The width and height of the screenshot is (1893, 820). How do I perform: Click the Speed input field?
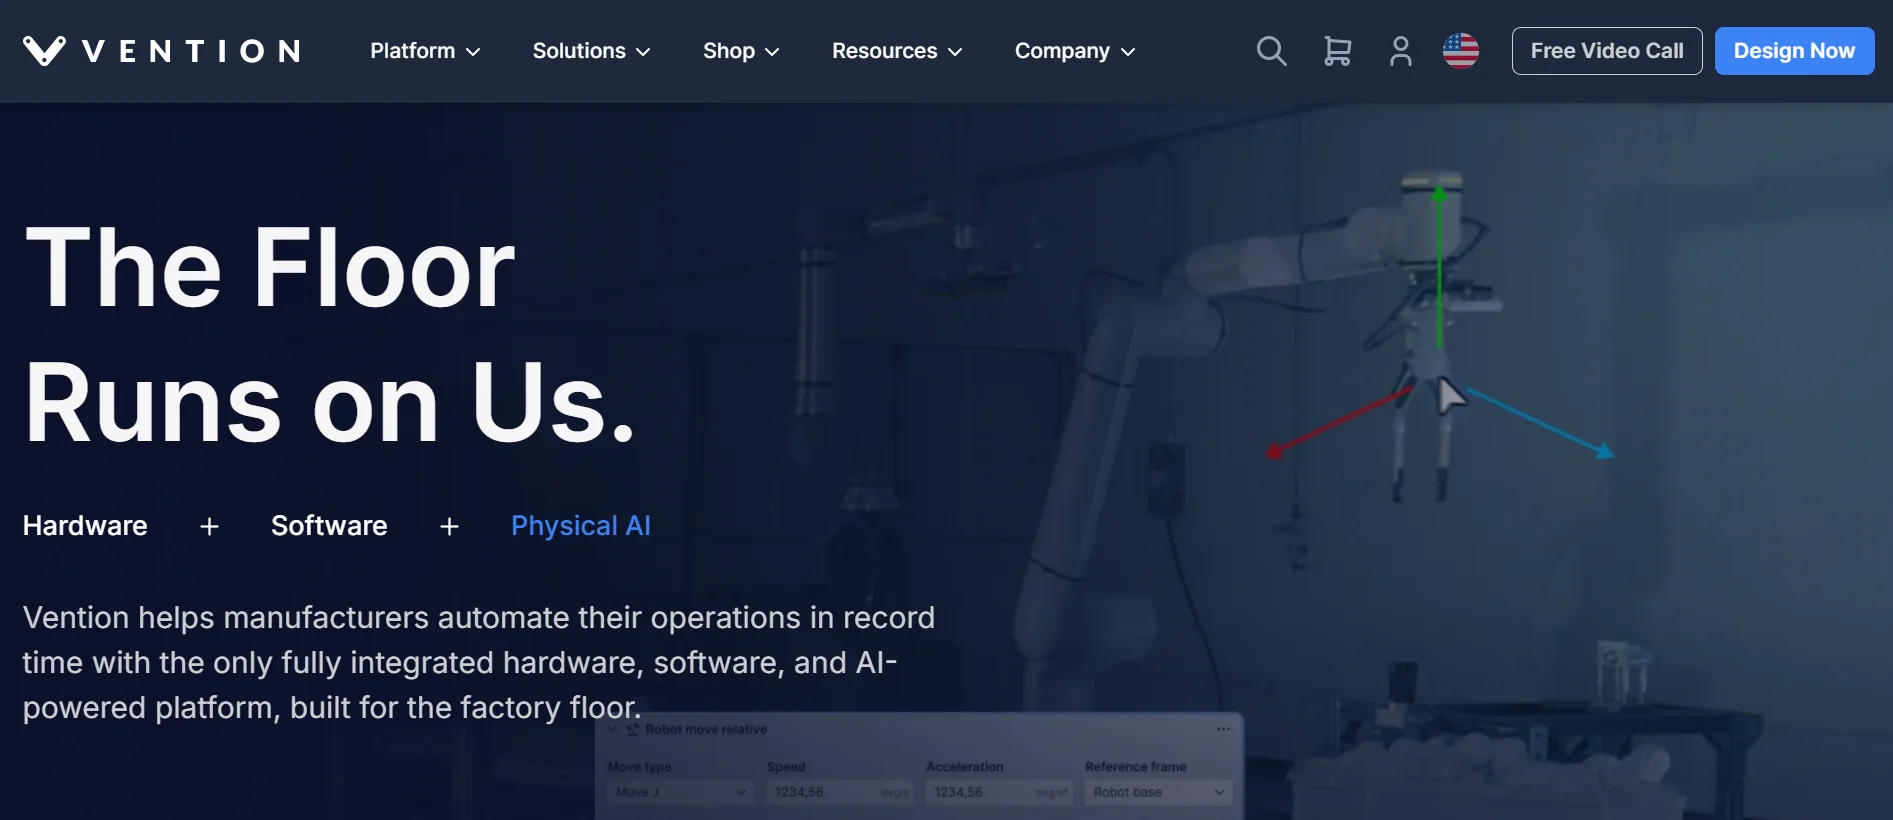(x=840, y=792)
